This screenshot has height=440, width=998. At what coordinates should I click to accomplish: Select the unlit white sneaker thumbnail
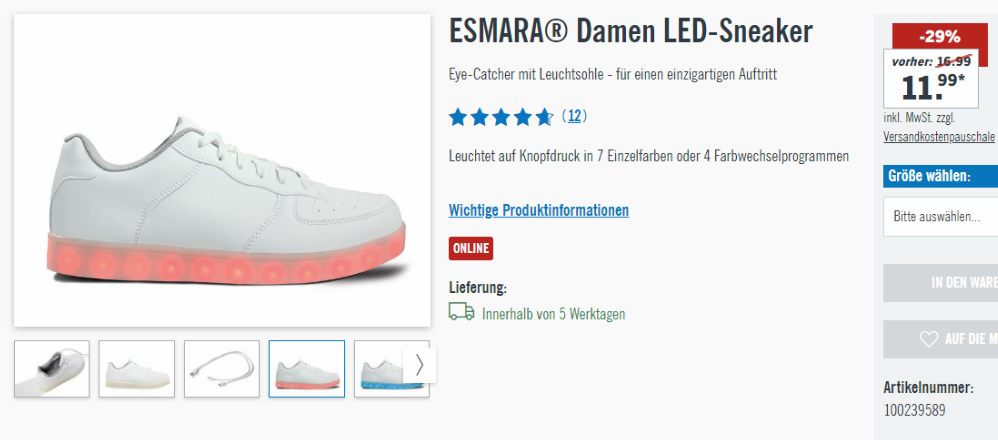tap(137, 369)
